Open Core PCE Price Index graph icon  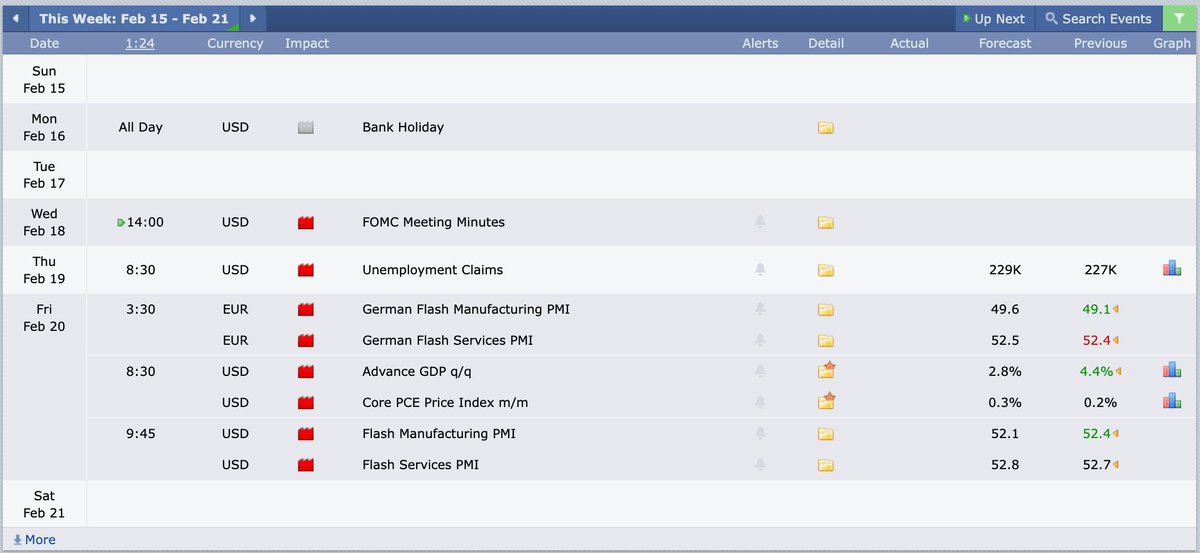(1172, 401)
